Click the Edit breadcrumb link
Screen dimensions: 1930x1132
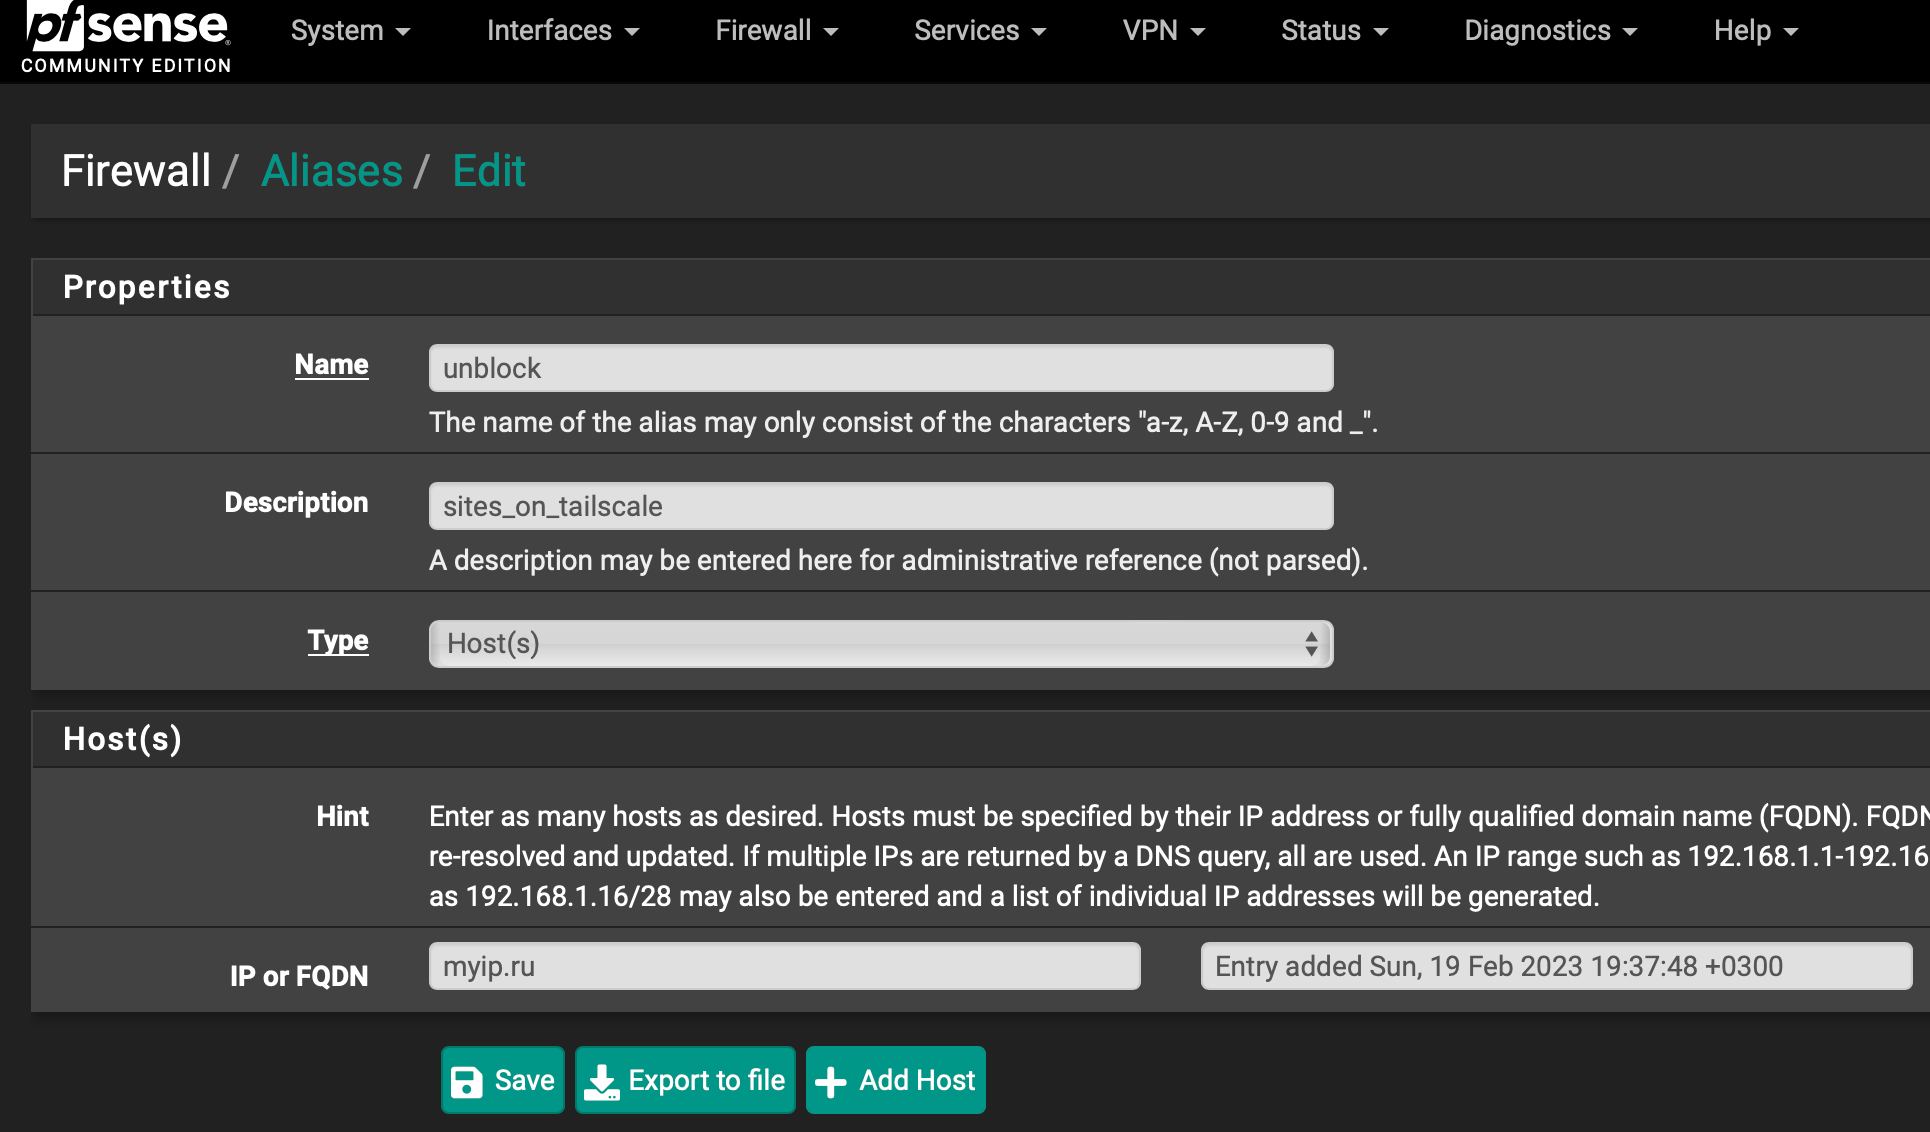point(488,171)
